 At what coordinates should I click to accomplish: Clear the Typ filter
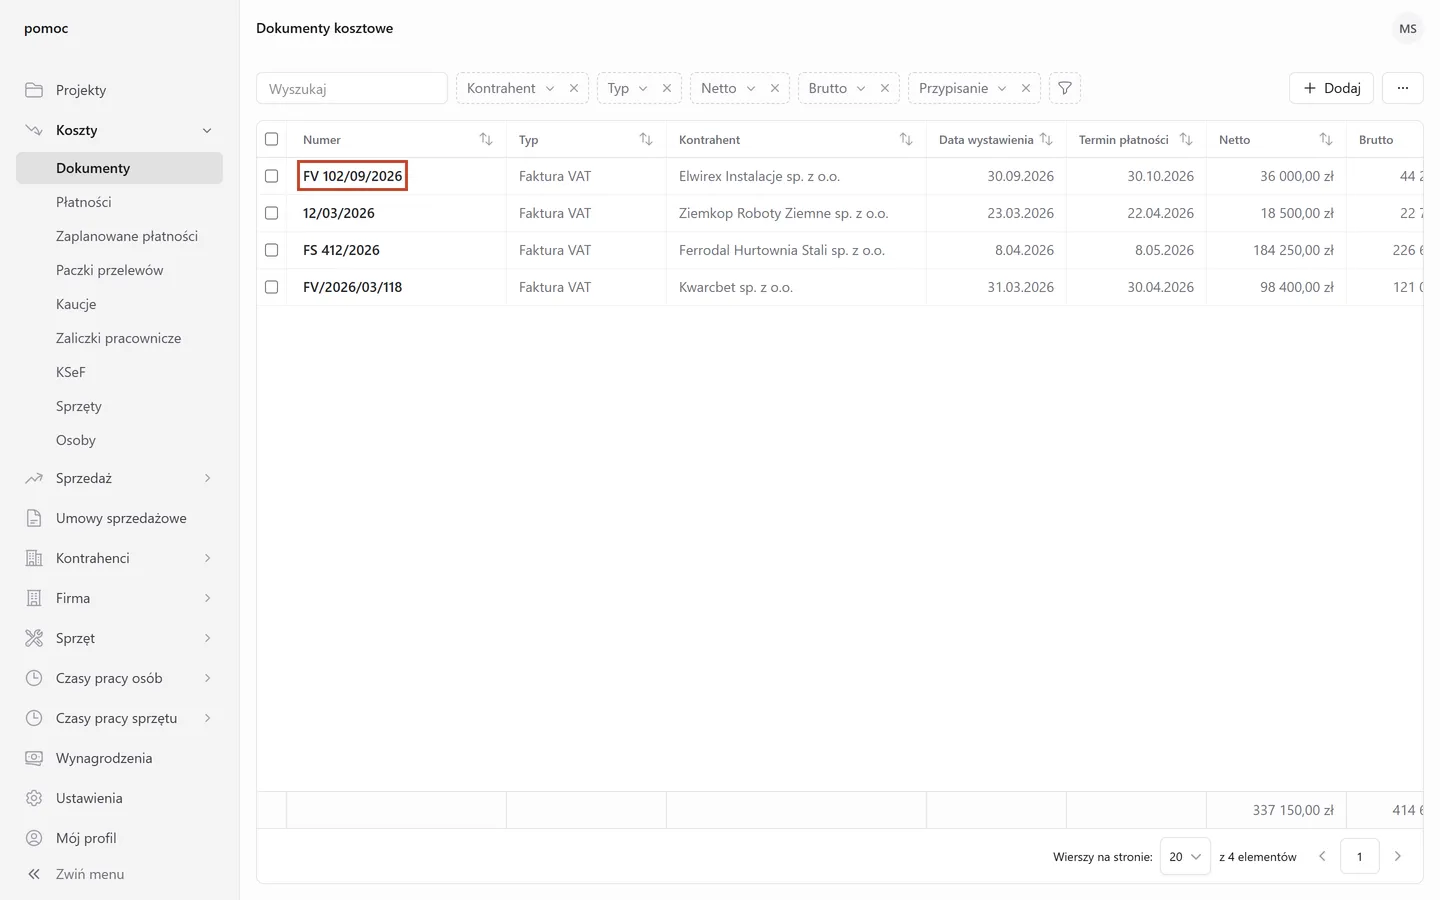[667, 88]
